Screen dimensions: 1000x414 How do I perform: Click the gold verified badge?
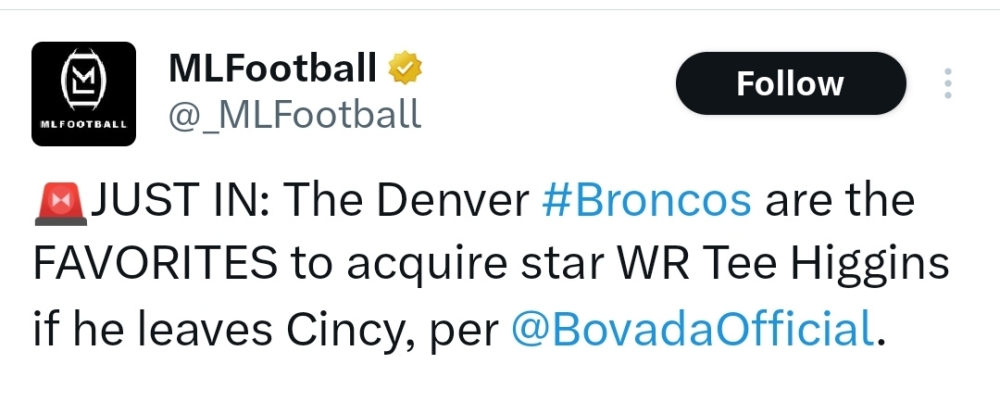coord(405,68)
